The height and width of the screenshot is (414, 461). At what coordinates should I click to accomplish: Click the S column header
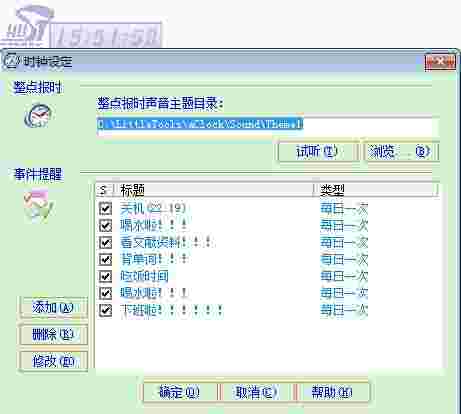105,190
